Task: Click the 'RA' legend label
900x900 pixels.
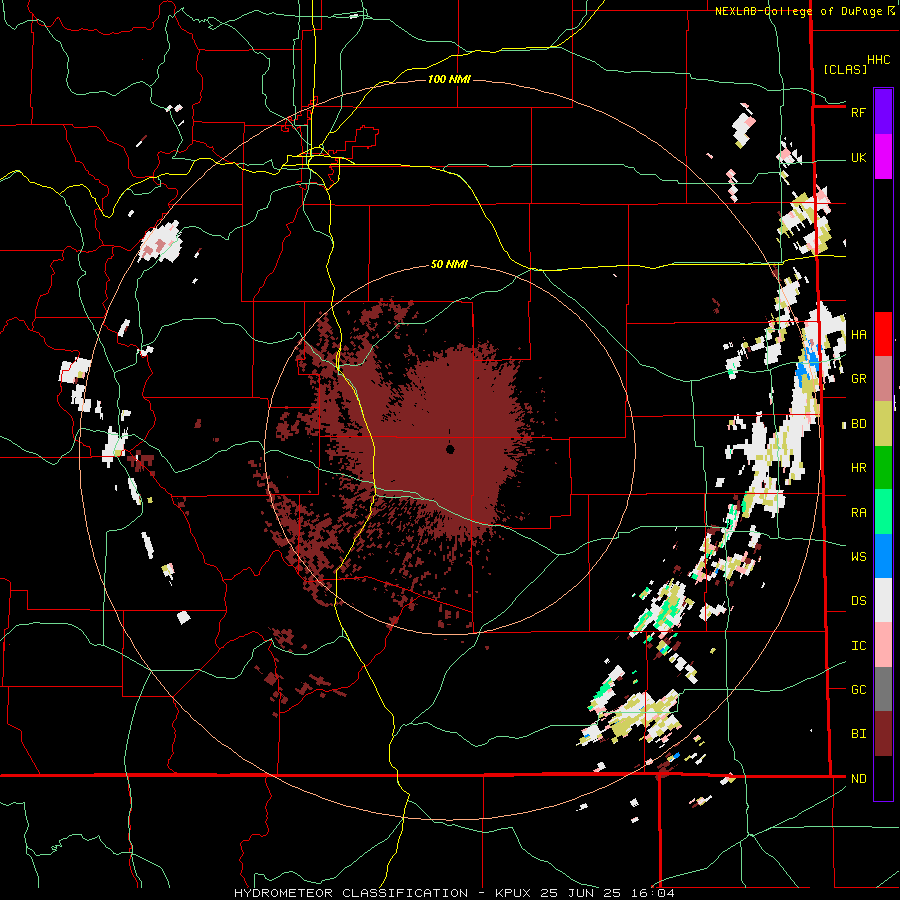Action: [x=858, y=513]
